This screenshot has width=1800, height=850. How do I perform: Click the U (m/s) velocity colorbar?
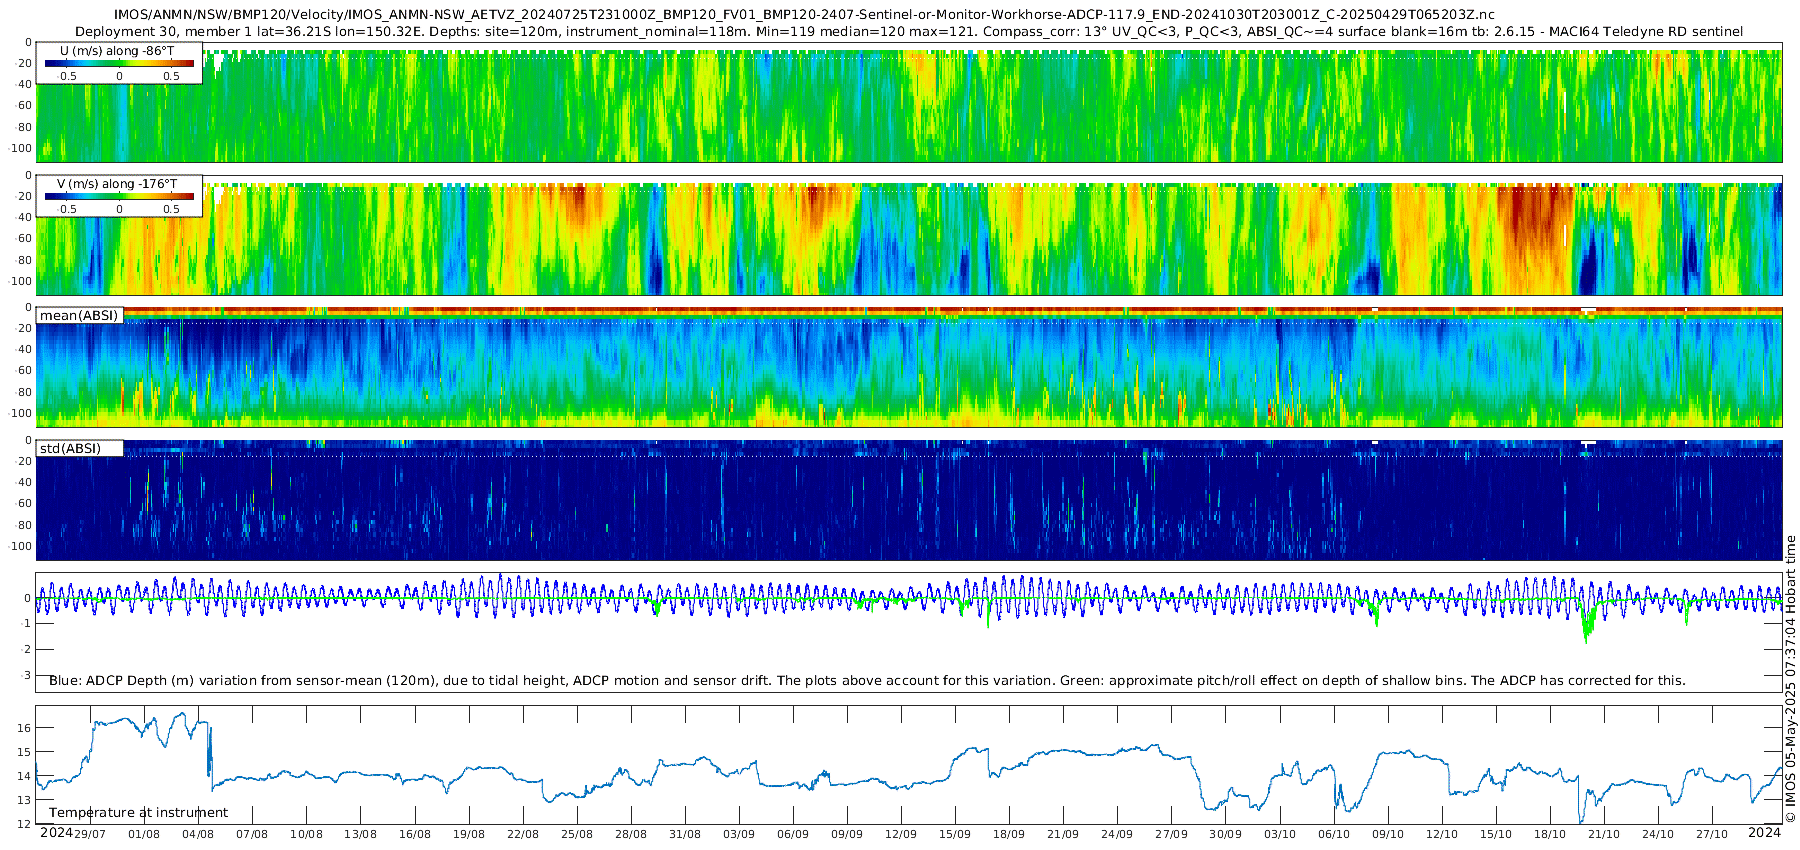tap(119, 64)
